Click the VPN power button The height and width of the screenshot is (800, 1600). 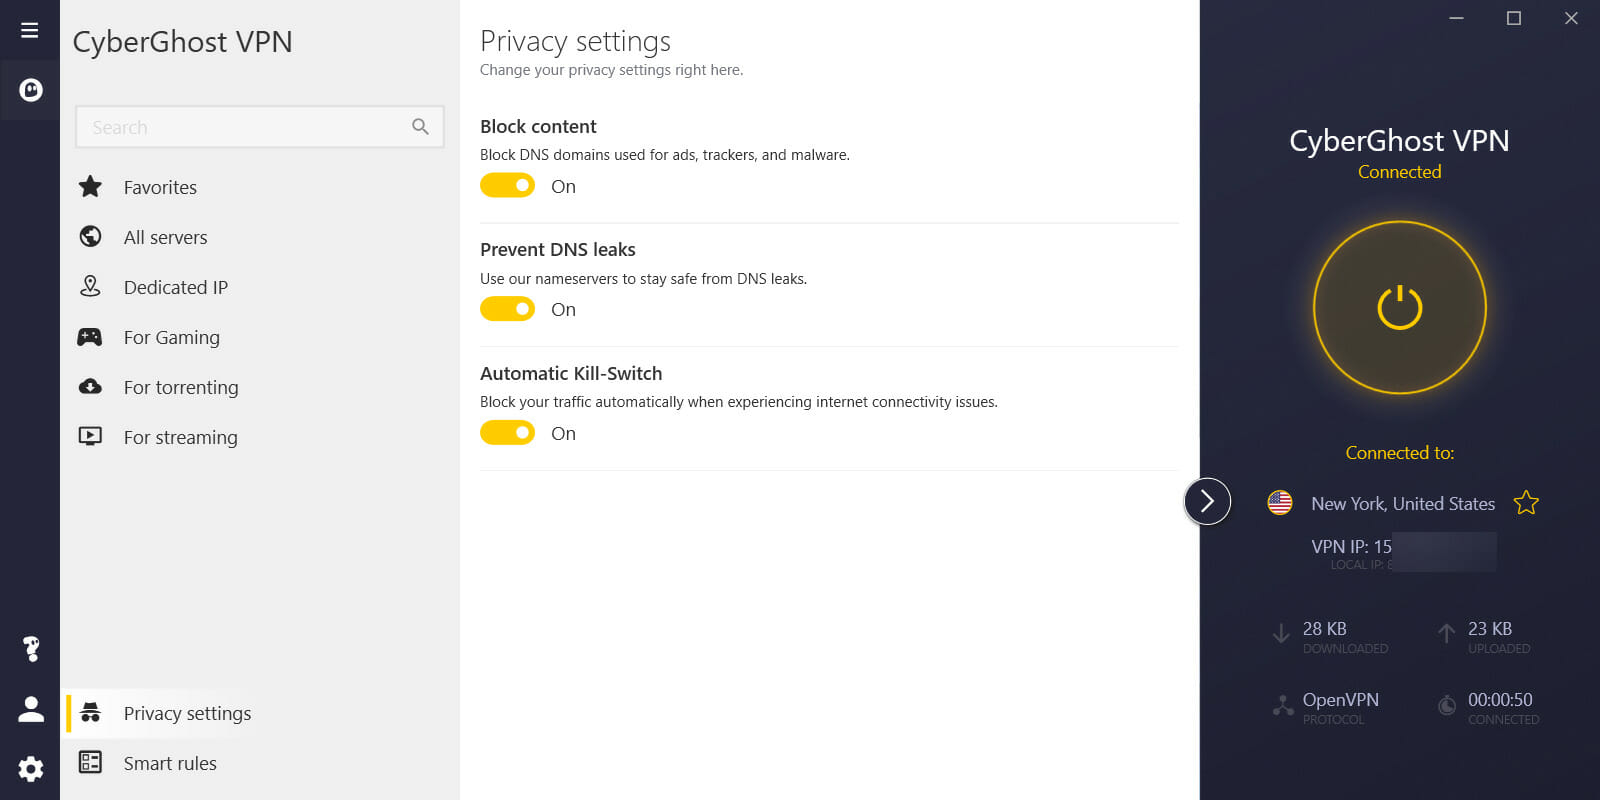tap(1399, 307)
